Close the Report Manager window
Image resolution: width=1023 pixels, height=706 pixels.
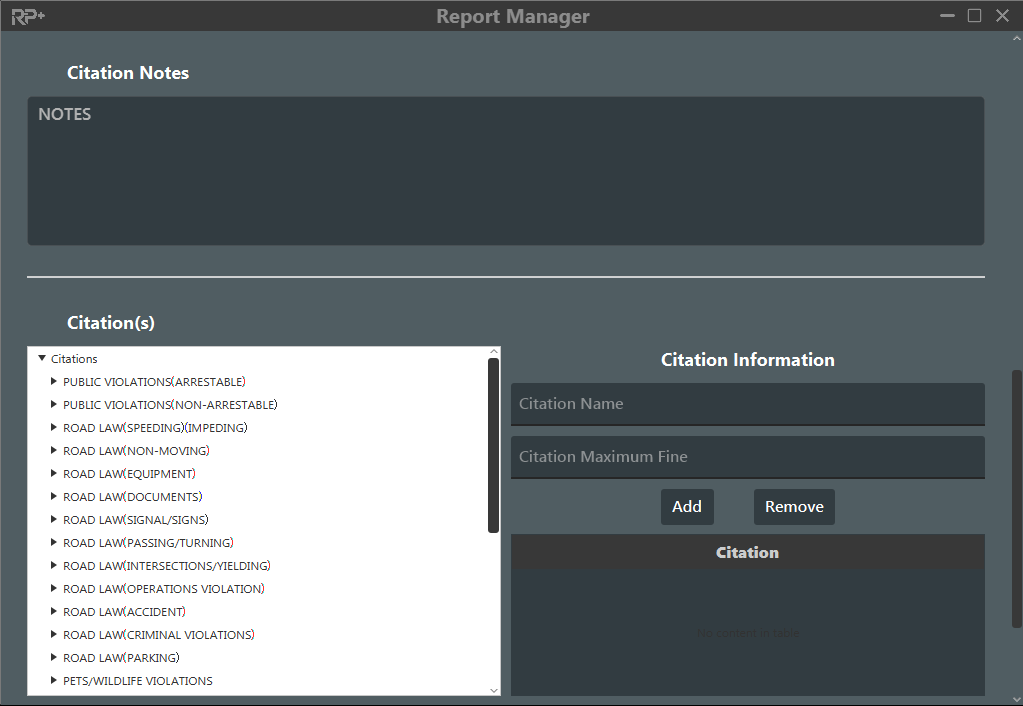click(1002, 16)
